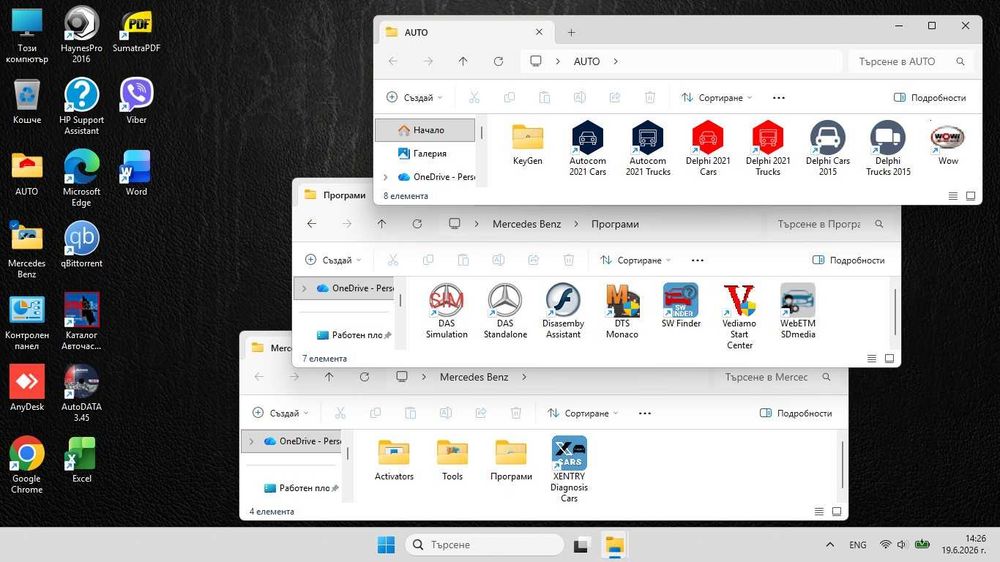Go up one level in AUTO window
The image size is (1000, 562).
pyautogui.click(x=463, y=61)
